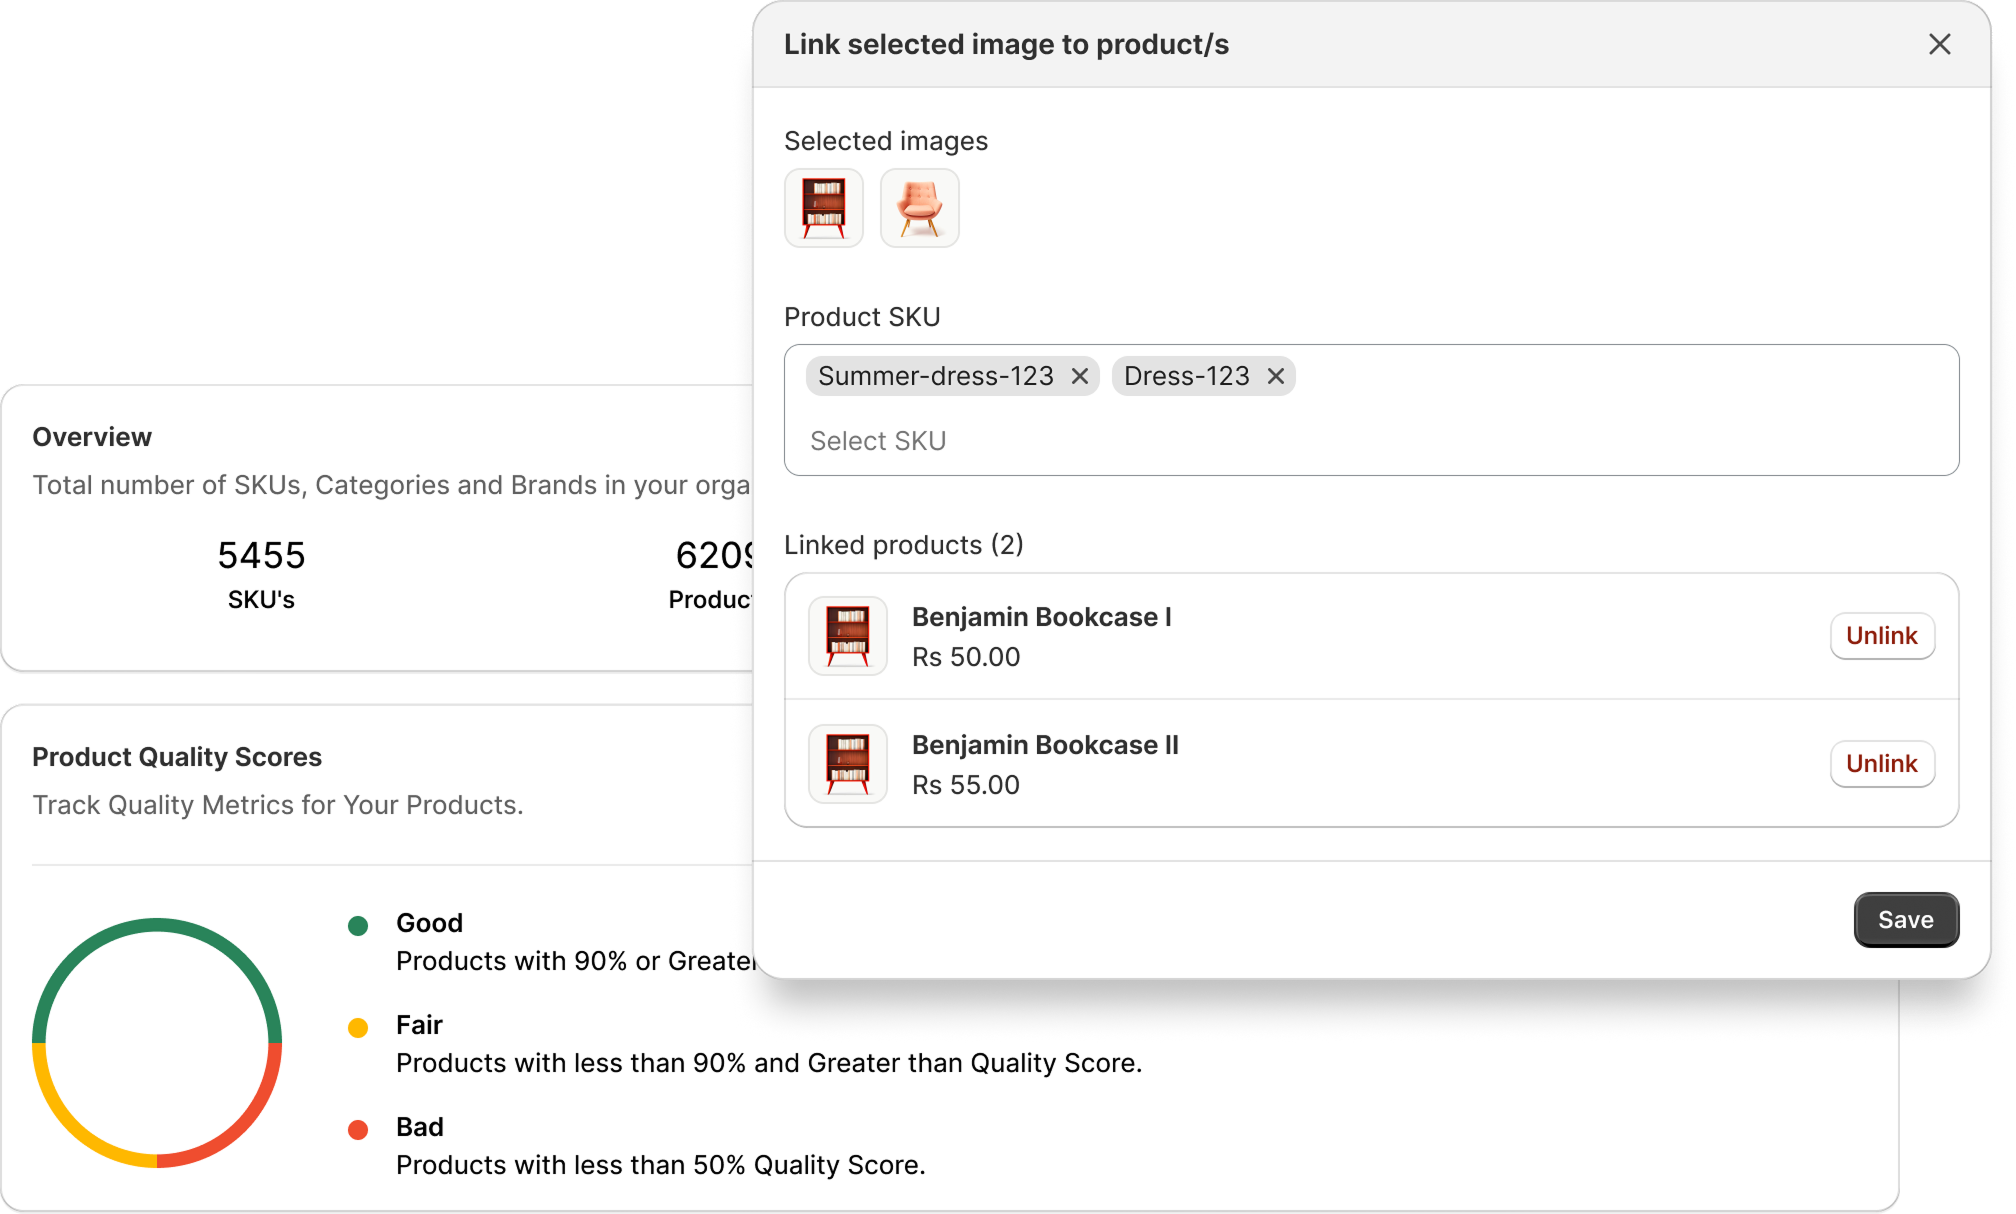The width and height of the screenshot is (2016, 1214).
Task: Select the Dress-123 SKU chip
Action: point(1186,376)
